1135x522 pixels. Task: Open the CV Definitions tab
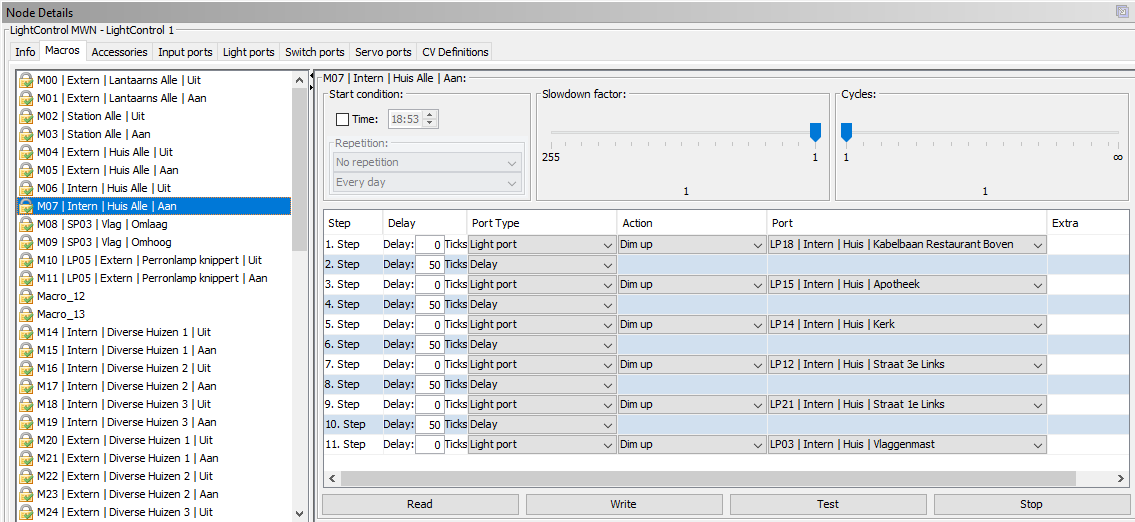455,52
